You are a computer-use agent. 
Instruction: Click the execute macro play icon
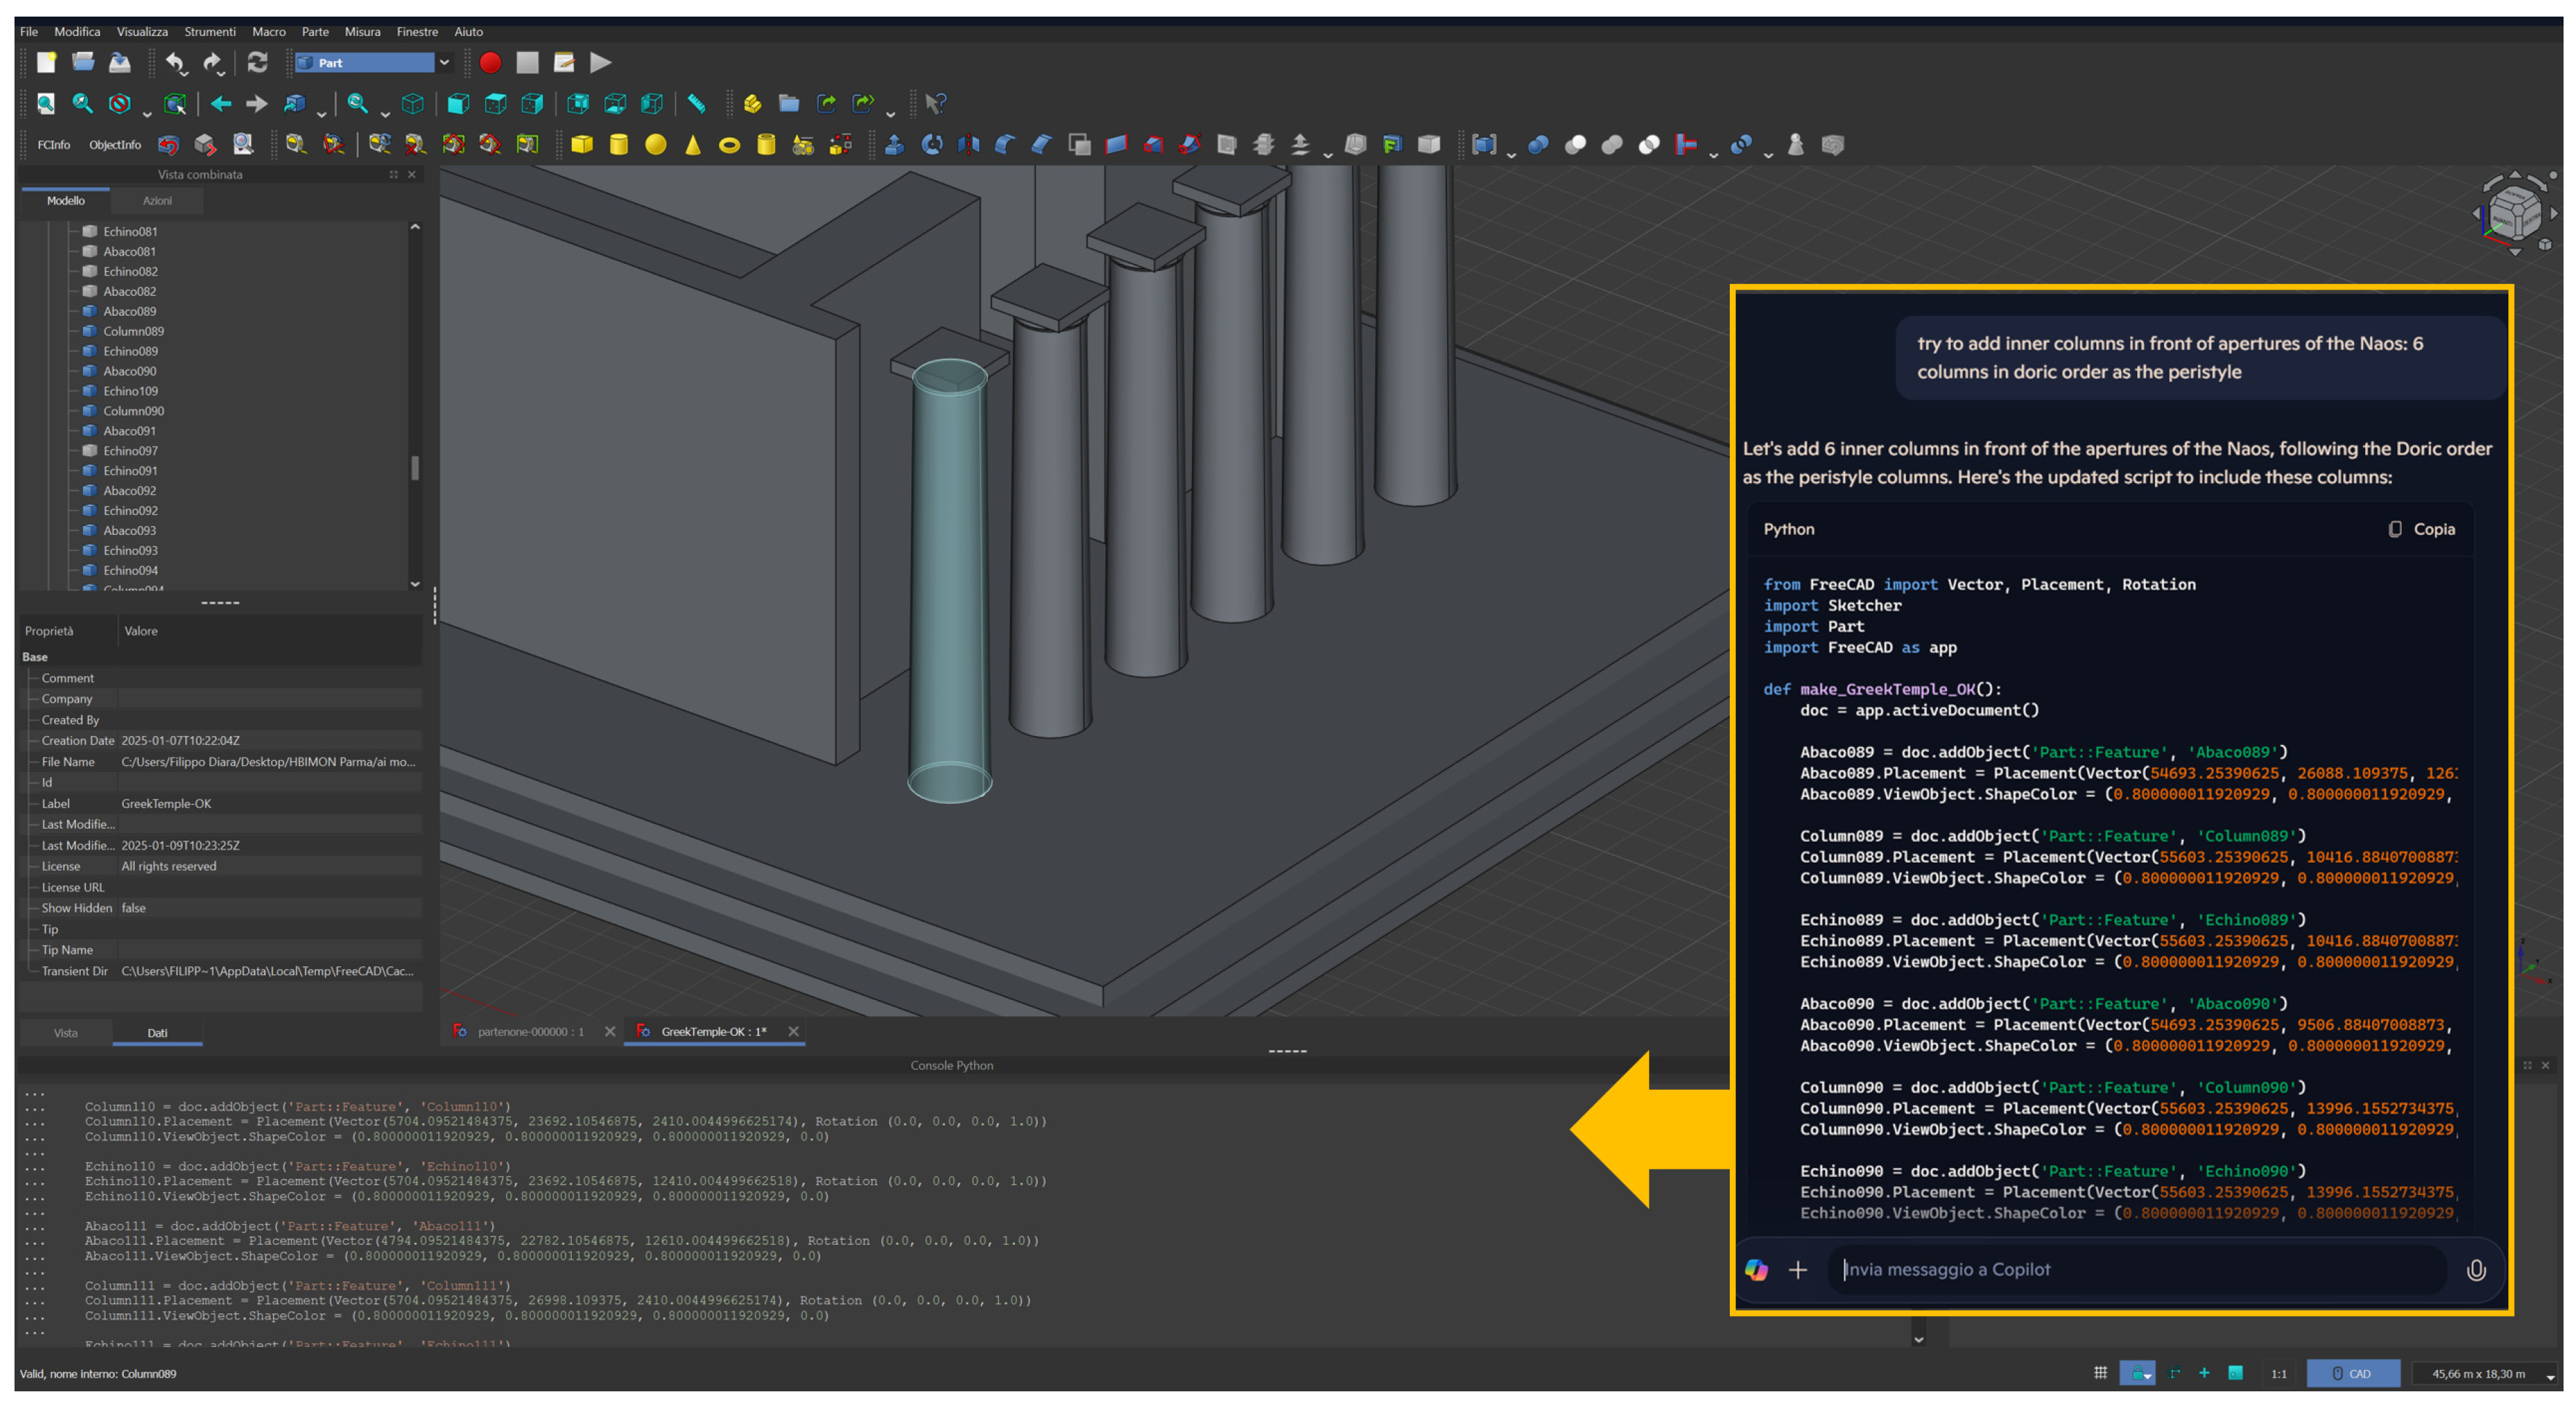[600, 62]
